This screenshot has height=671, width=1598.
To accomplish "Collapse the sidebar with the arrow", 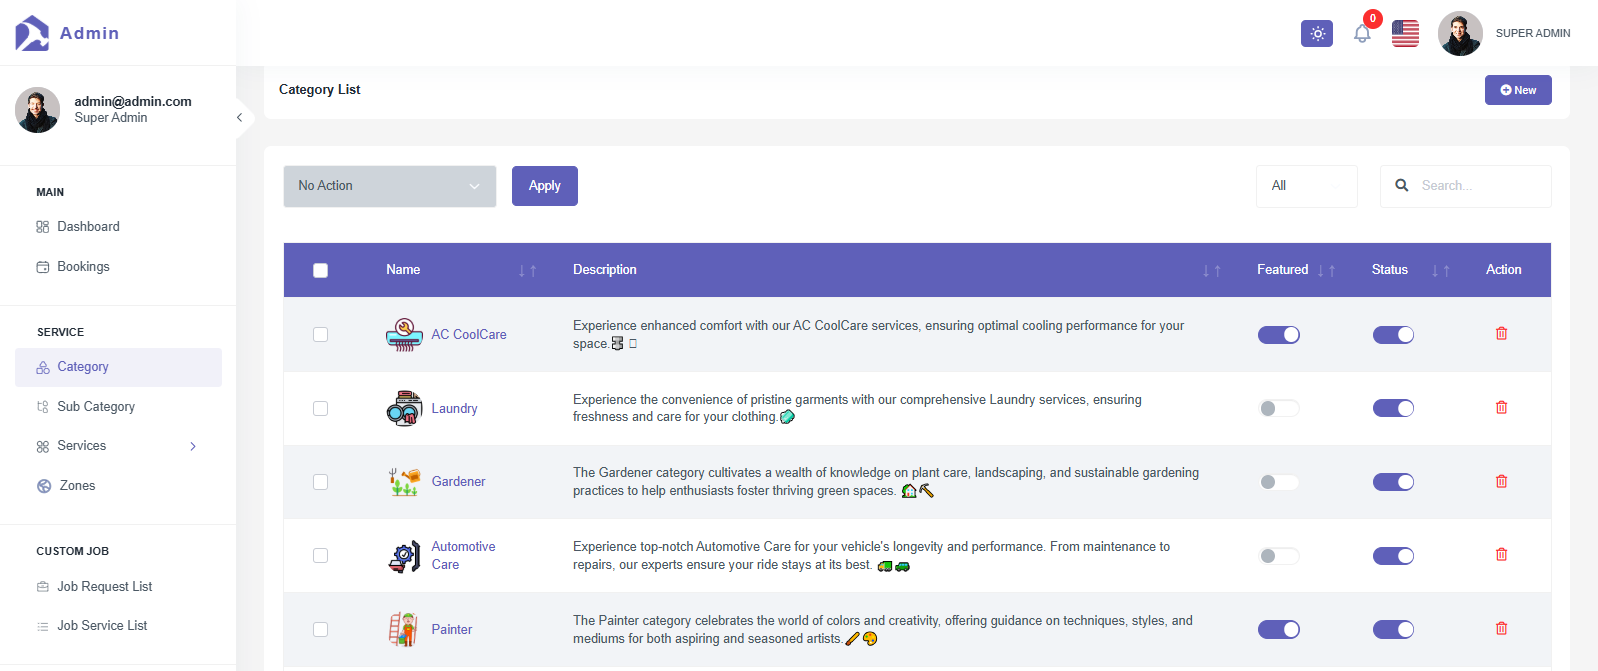I will (240, 118).
